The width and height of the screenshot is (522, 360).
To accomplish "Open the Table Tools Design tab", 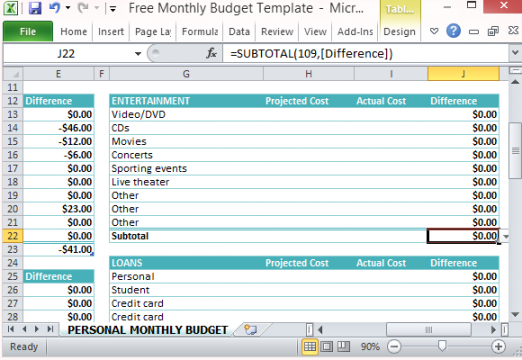I will click(400, 32).
